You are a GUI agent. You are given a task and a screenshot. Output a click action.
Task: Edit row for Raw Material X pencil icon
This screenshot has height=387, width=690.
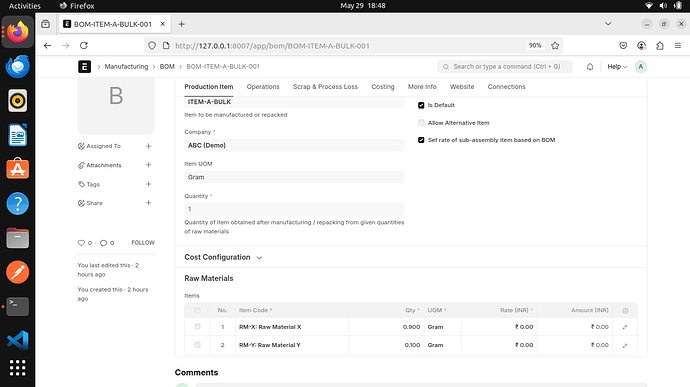(x=625, y=327)
